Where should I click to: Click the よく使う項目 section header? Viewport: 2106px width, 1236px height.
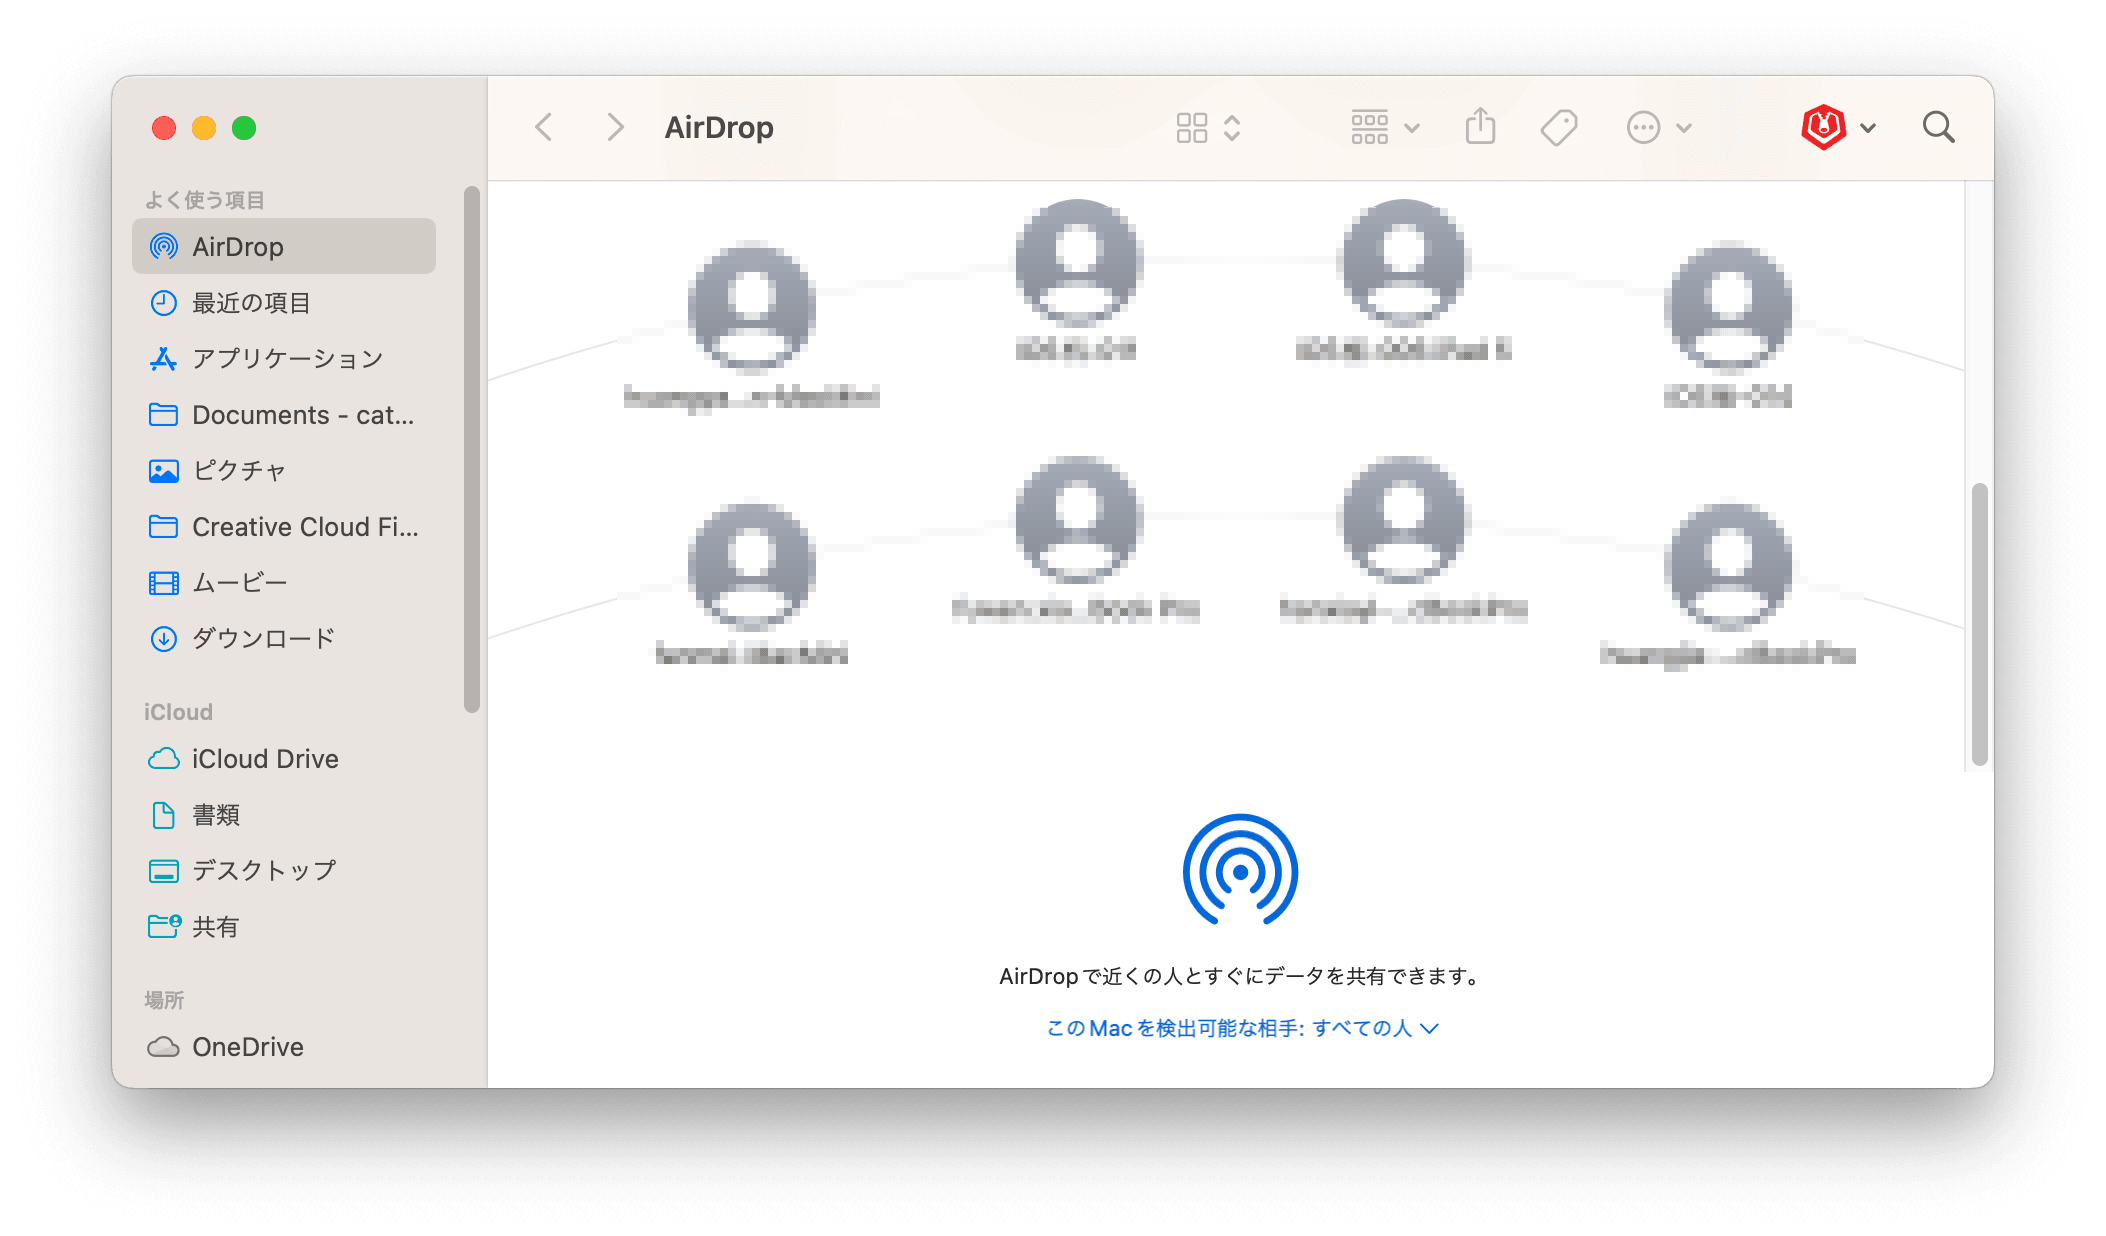(205, 200)
